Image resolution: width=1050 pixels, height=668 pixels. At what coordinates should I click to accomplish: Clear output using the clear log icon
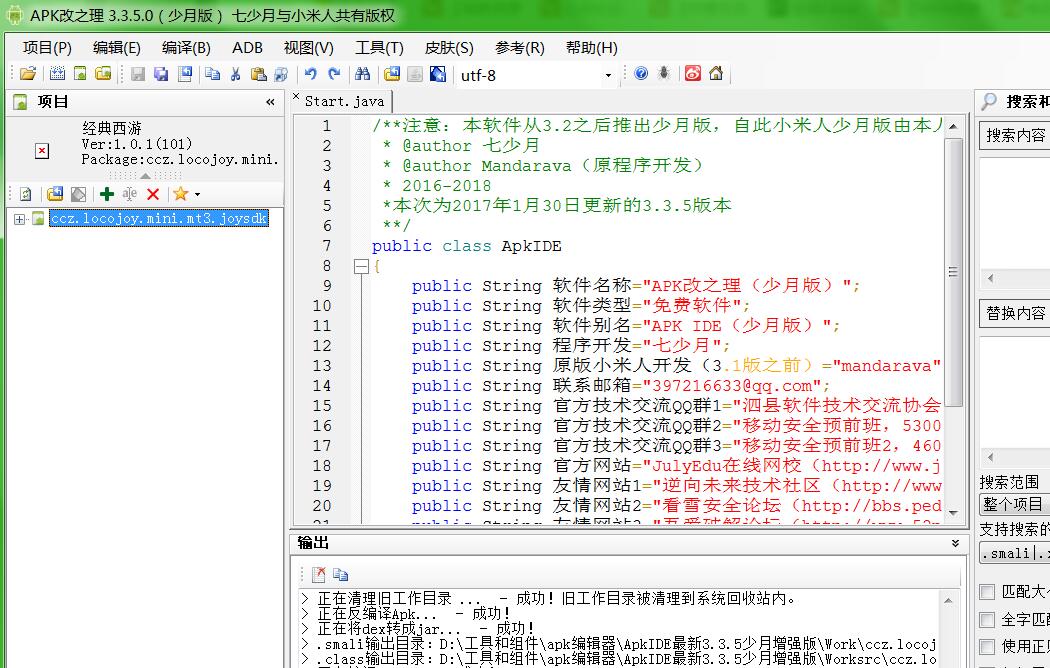tap(318, 574)
